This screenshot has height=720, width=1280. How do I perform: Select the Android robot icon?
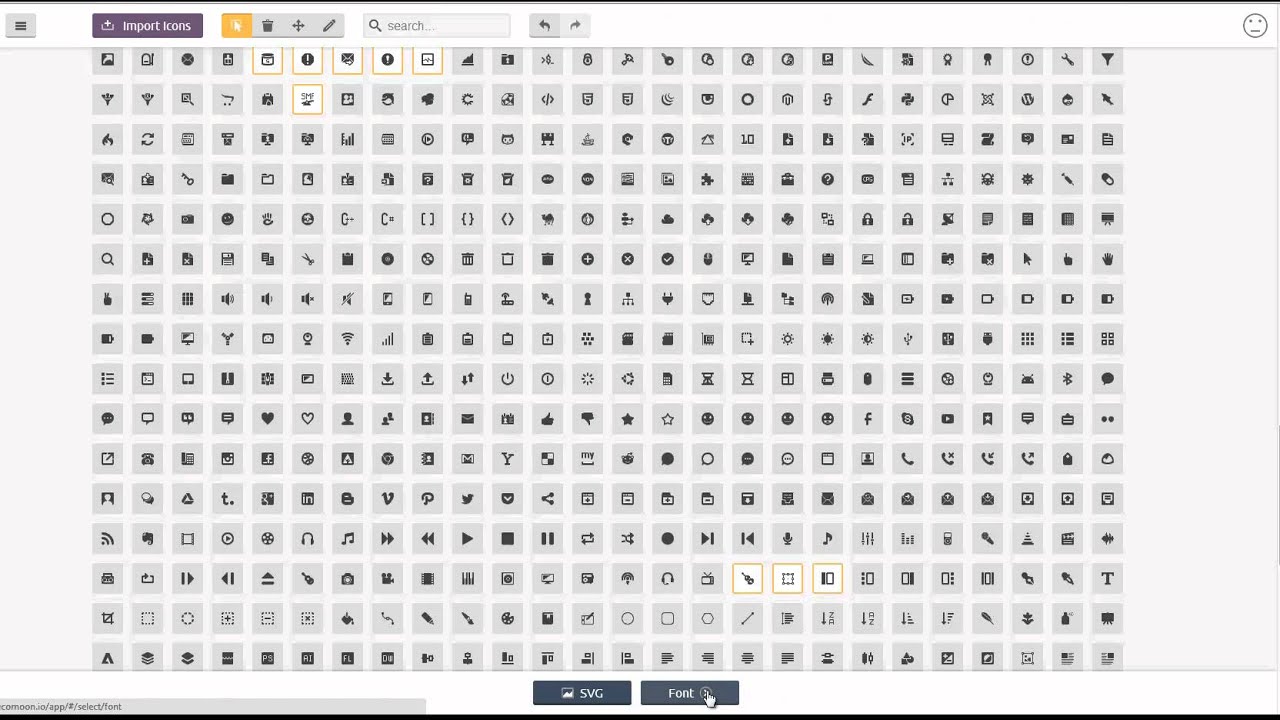pyautogui.click(x=1027, y=379)
